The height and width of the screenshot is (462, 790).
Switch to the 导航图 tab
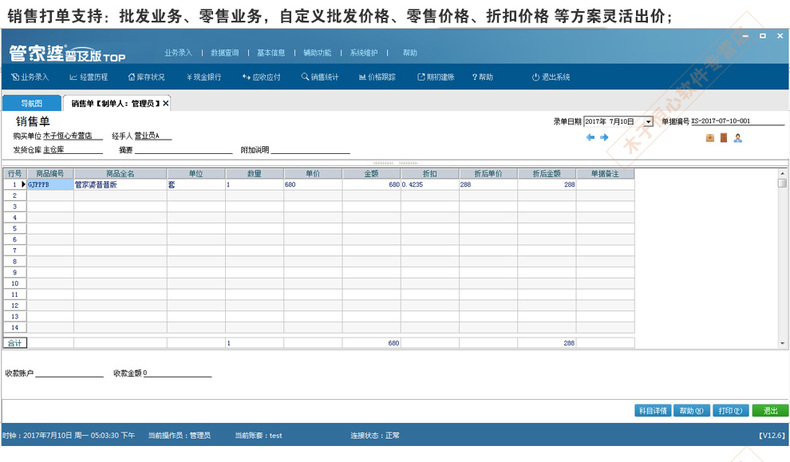(x=32, y=103)
